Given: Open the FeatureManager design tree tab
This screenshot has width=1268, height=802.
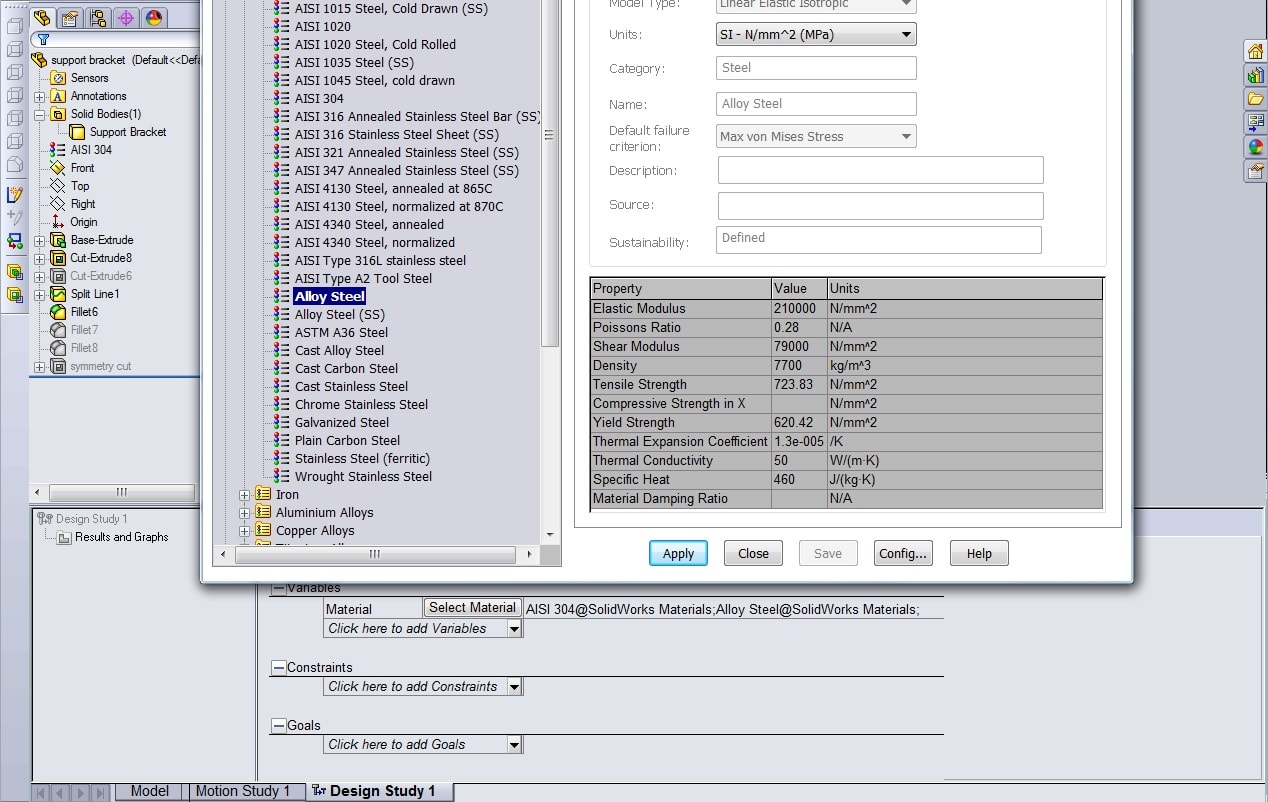Looking at the screenshot, I should click(42, 18).
